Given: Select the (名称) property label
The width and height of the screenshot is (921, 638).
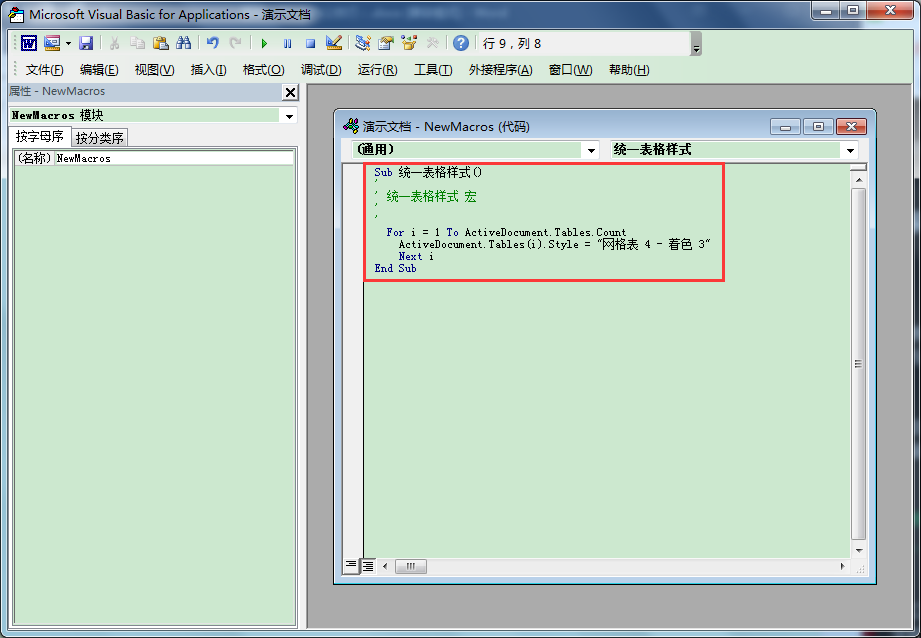Looking at the screenshot, I should pos(34,158).
